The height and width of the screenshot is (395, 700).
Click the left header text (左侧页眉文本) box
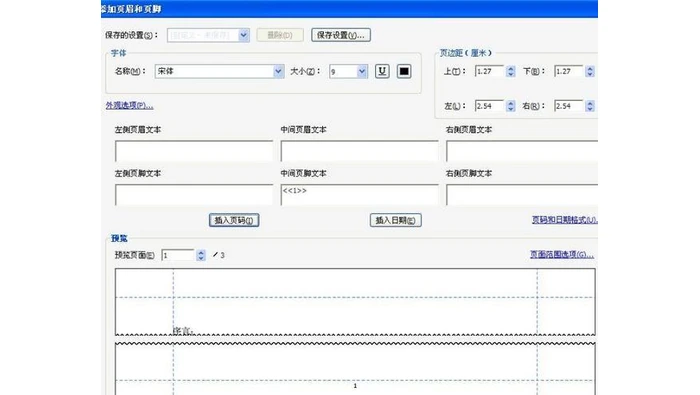tap(194, 151)
